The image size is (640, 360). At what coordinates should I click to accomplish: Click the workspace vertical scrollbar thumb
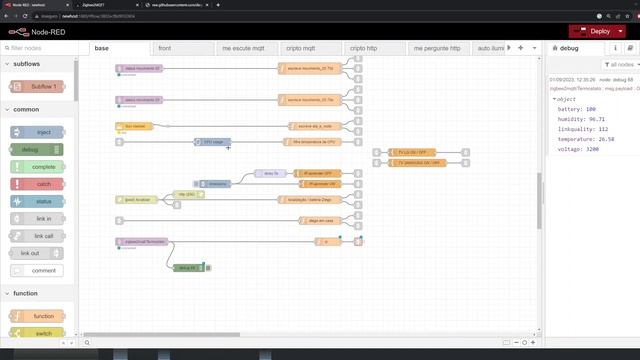(539, 201)
